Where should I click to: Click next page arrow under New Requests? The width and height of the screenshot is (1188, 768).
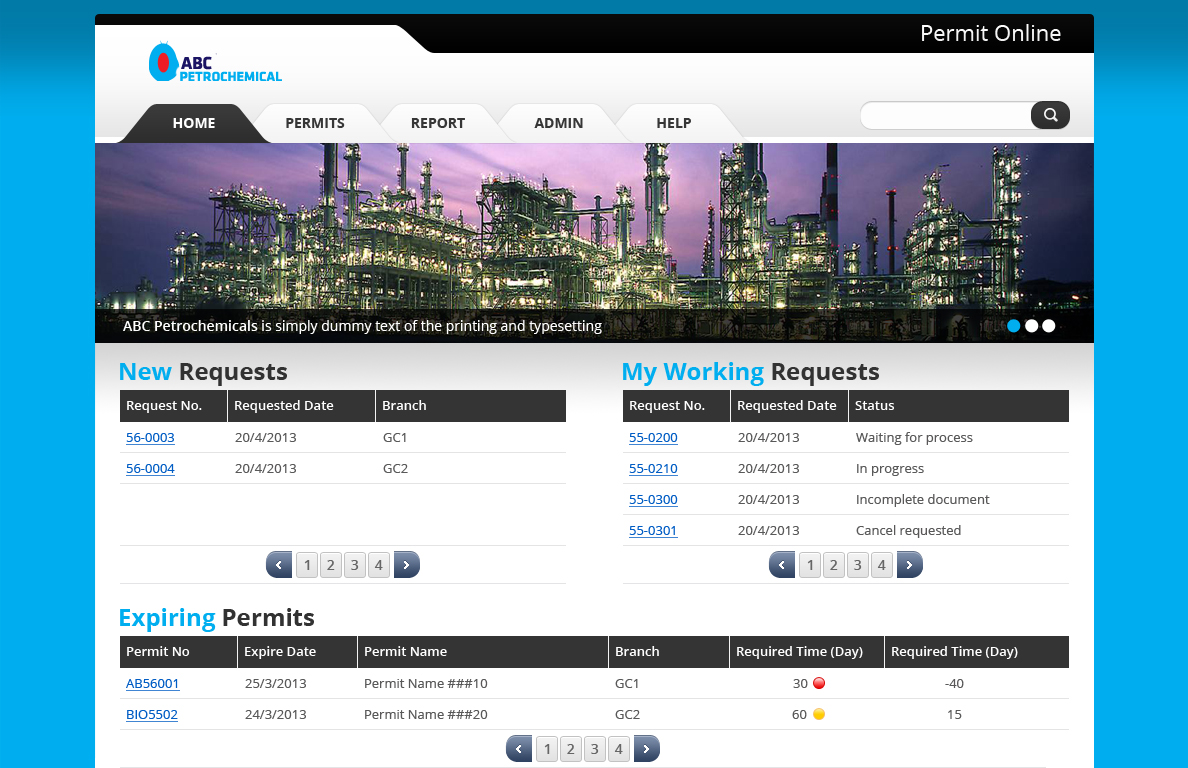click(406, 564)
